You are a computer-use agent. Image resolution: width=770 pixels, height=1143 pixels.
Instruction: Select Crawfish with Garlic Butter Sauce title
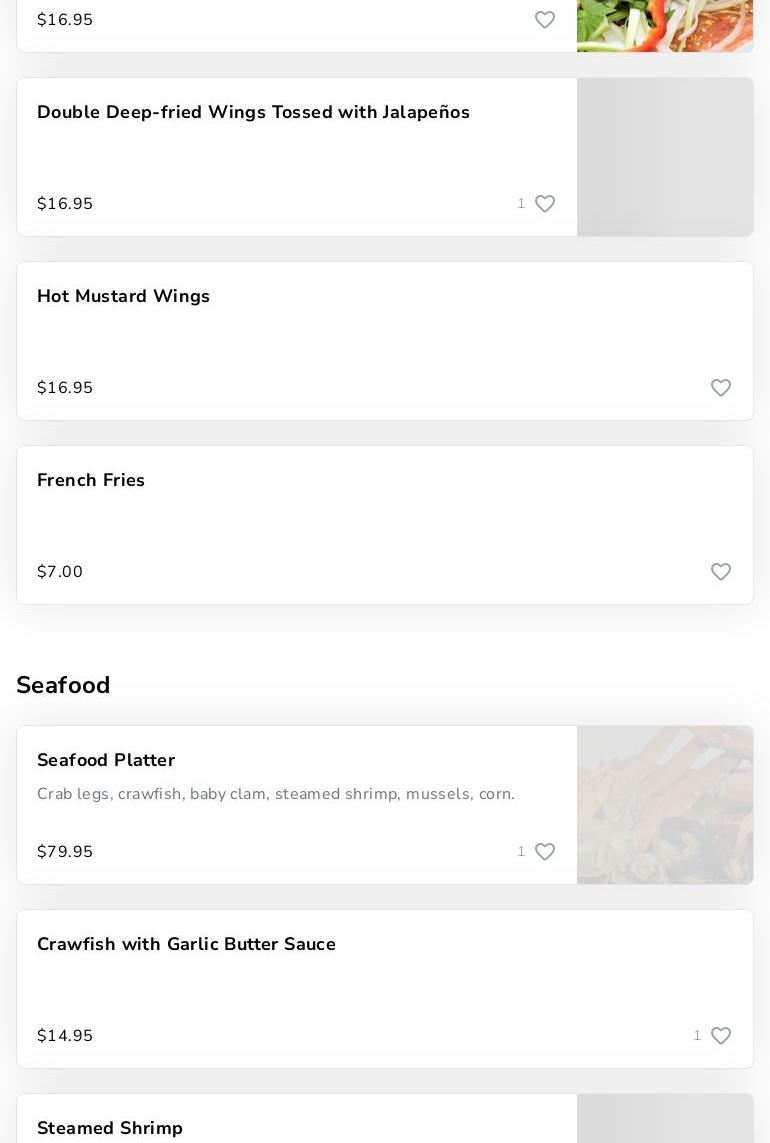point(186,945)
